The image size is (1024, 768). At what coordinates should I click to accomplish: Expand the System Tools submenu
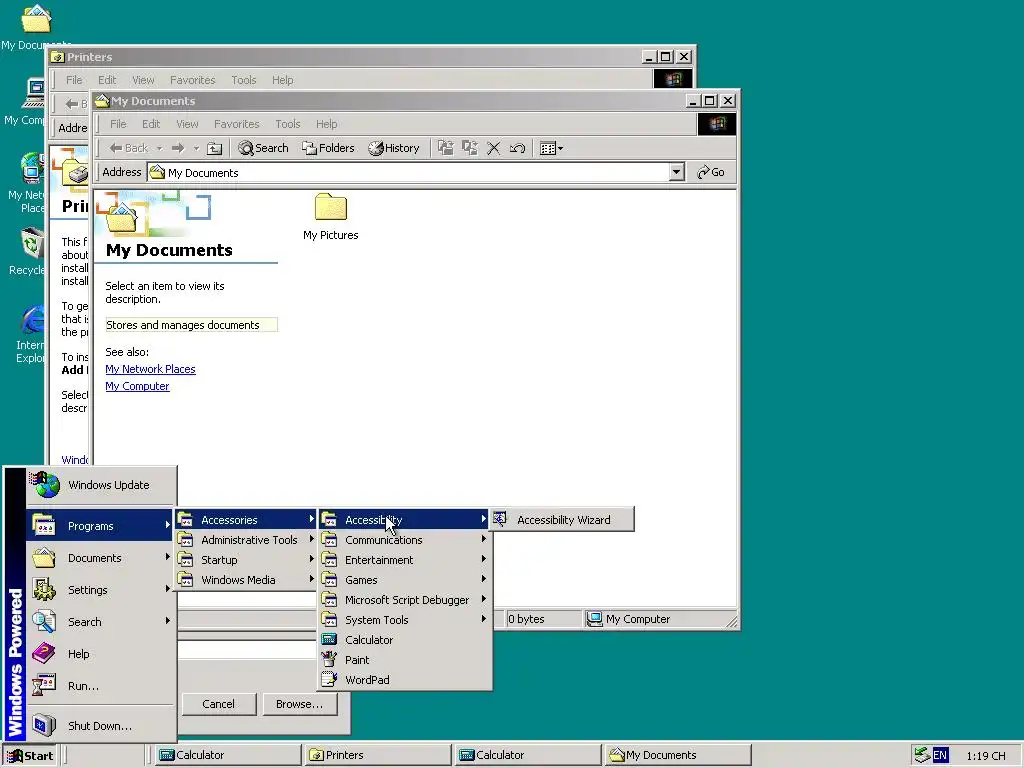click(405, 620)
